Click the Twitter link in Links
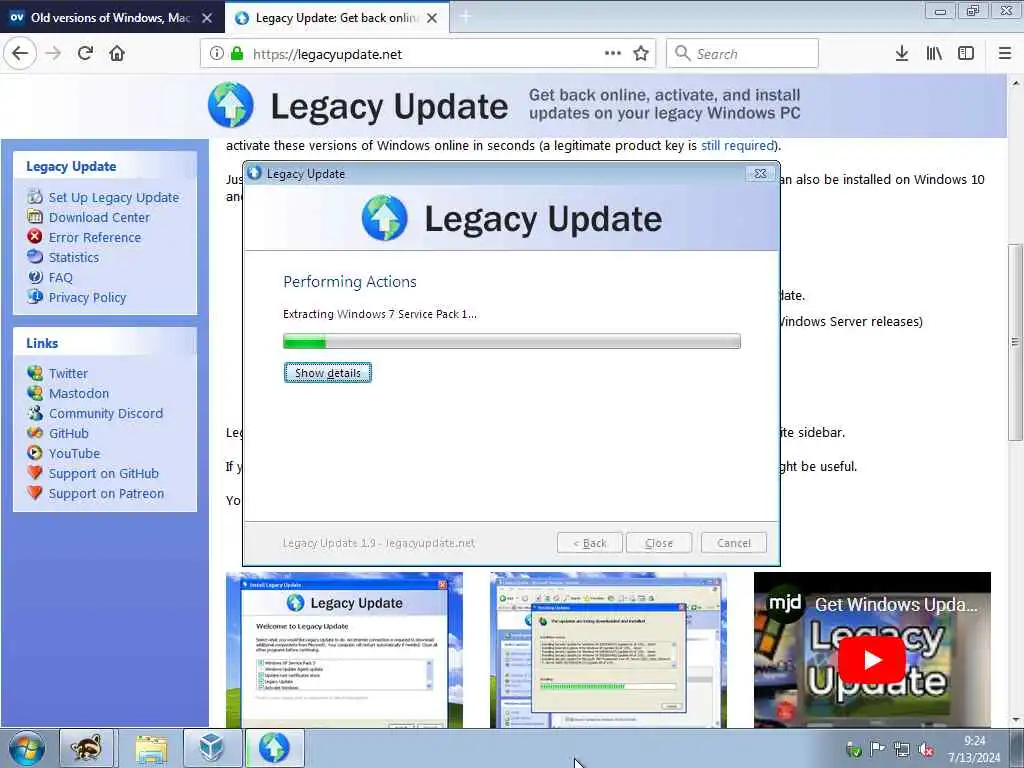Screen dimensions: 1024x768 [x=68, y=374]
